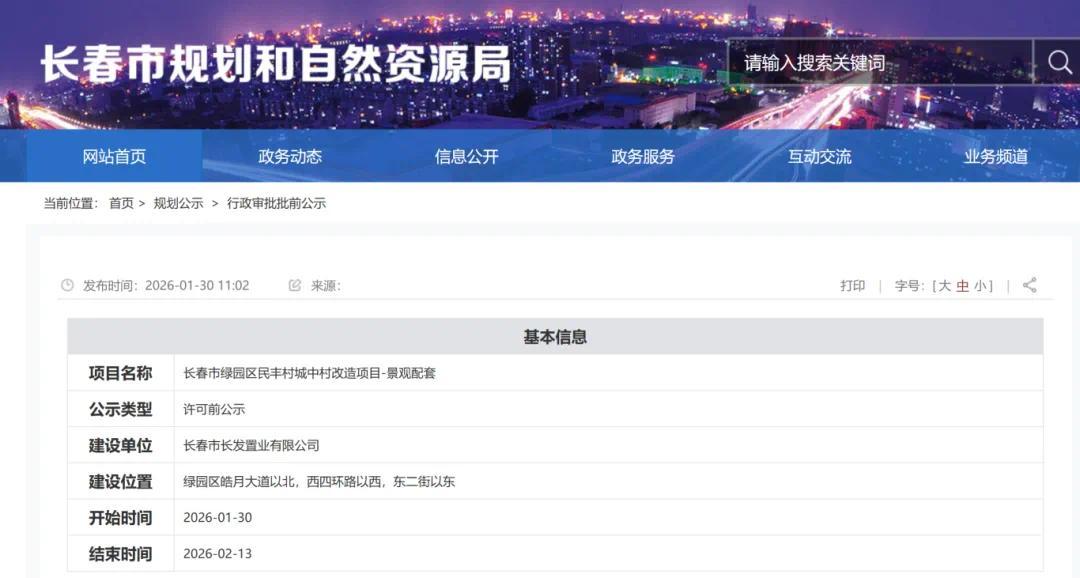
Task: Click the 建设单位 row label
Action: (121, 445)
